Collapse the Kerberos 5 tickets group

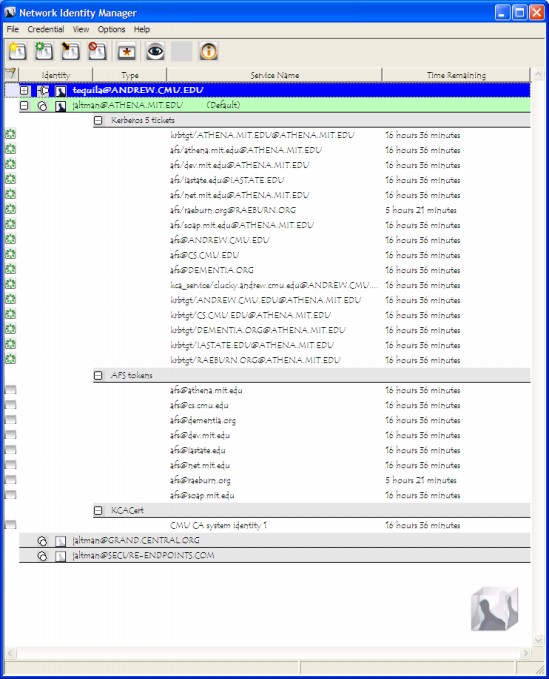point(98,120)
